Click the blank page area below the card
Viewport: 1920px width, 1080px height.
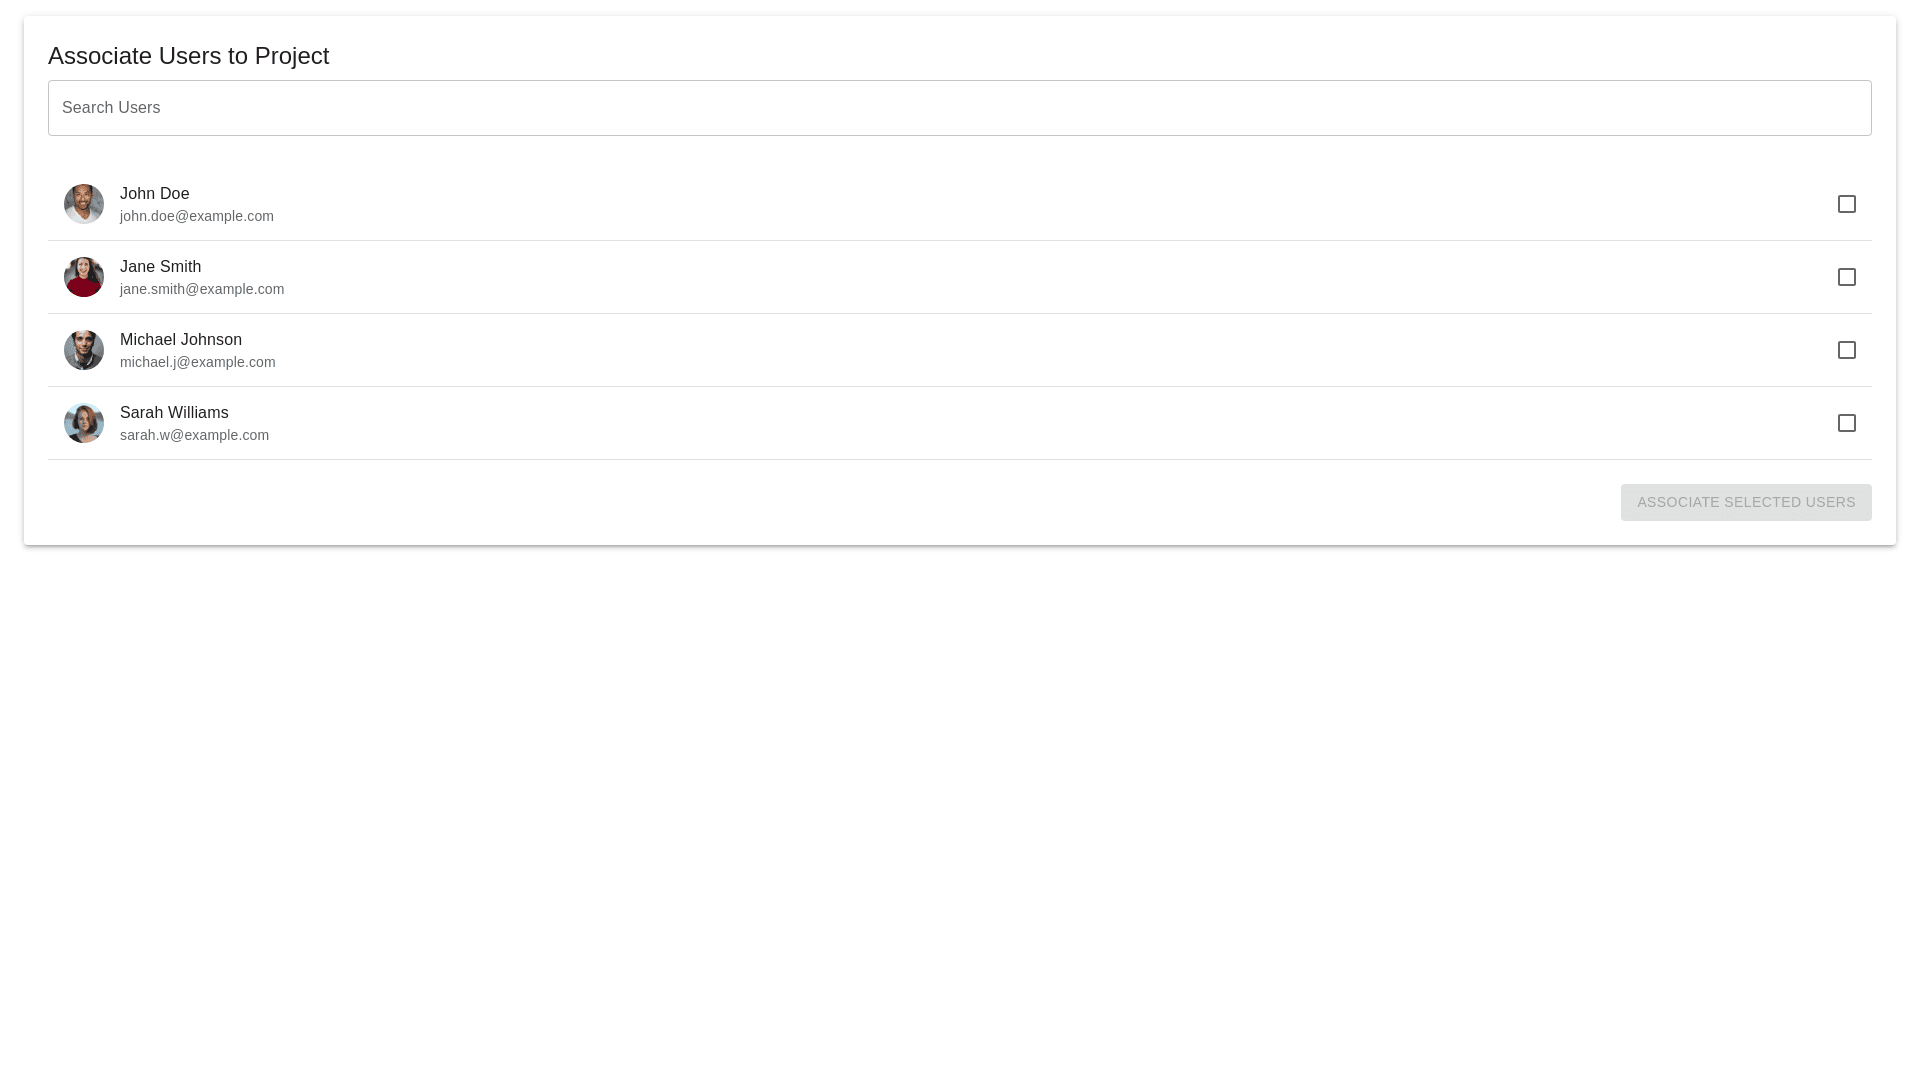click(960, 800)
